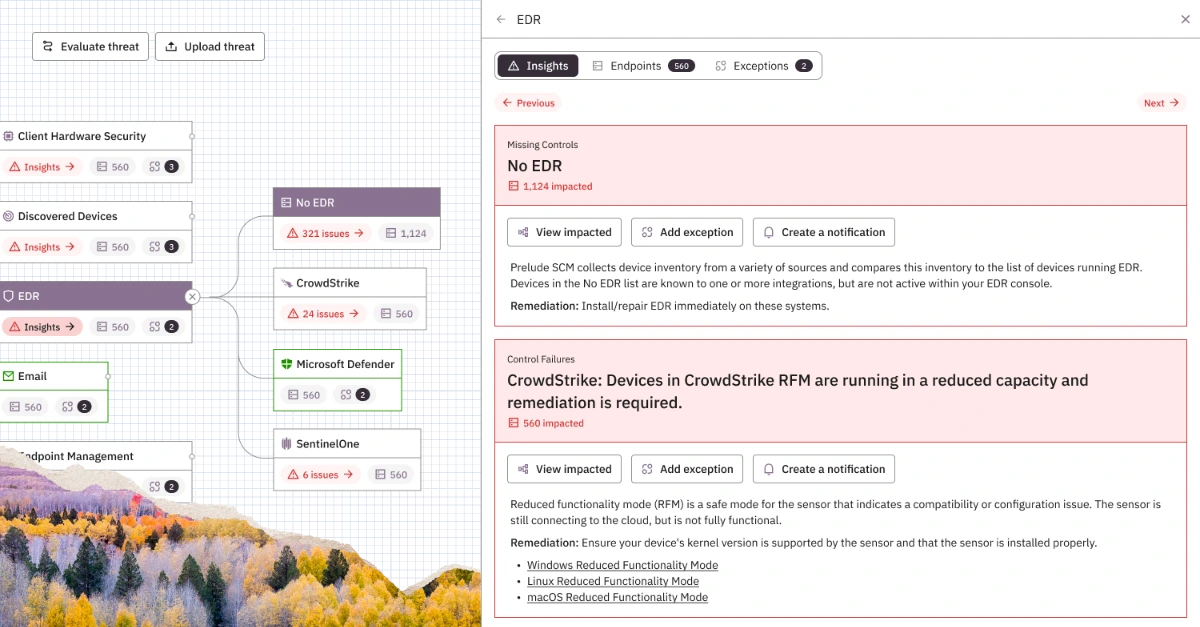Select the Endpoint Management node title
The image size is (1200, 627).
pos(75,456)
